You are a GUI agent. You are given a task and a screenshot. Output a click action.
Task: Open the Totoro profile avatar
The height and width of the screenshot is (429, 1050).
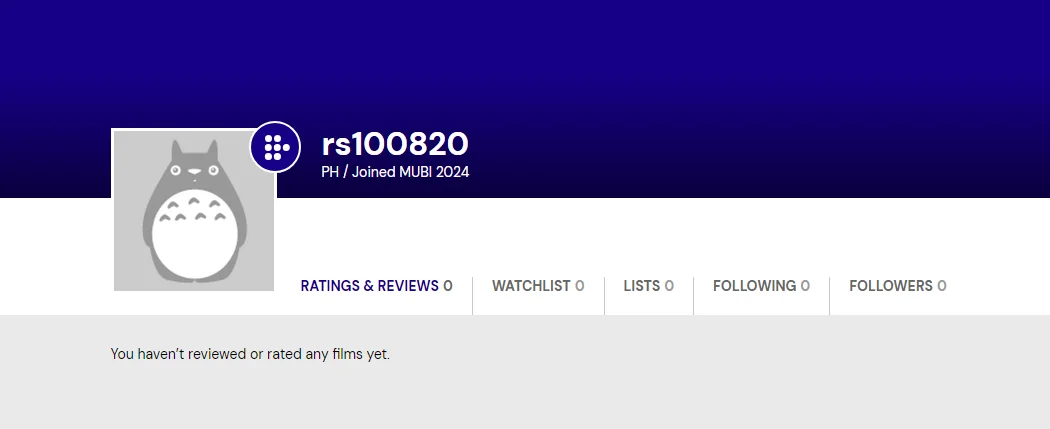tap(194, 210)
